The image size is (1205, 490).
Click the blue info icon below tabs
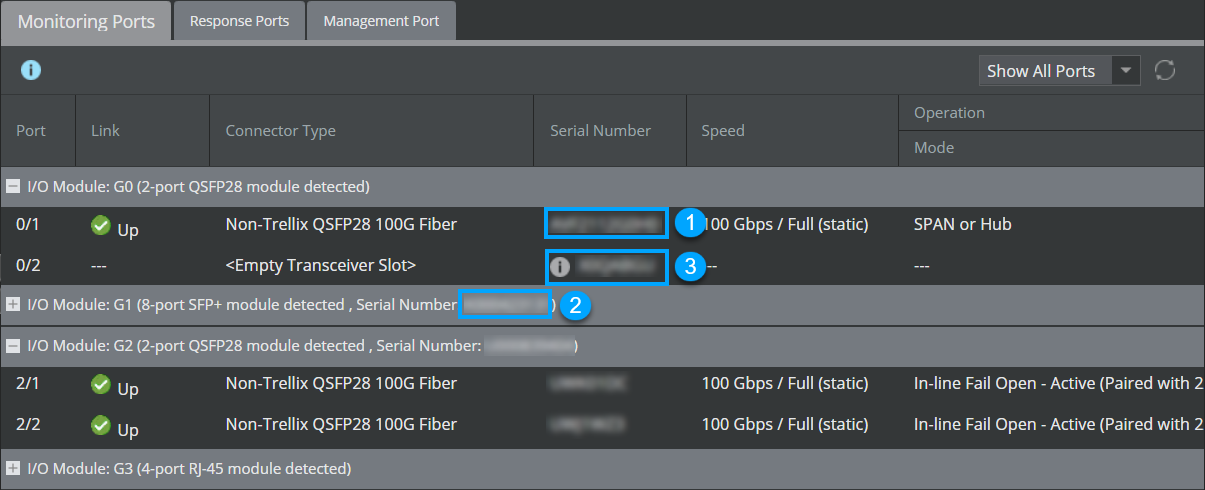pos(31,70)
